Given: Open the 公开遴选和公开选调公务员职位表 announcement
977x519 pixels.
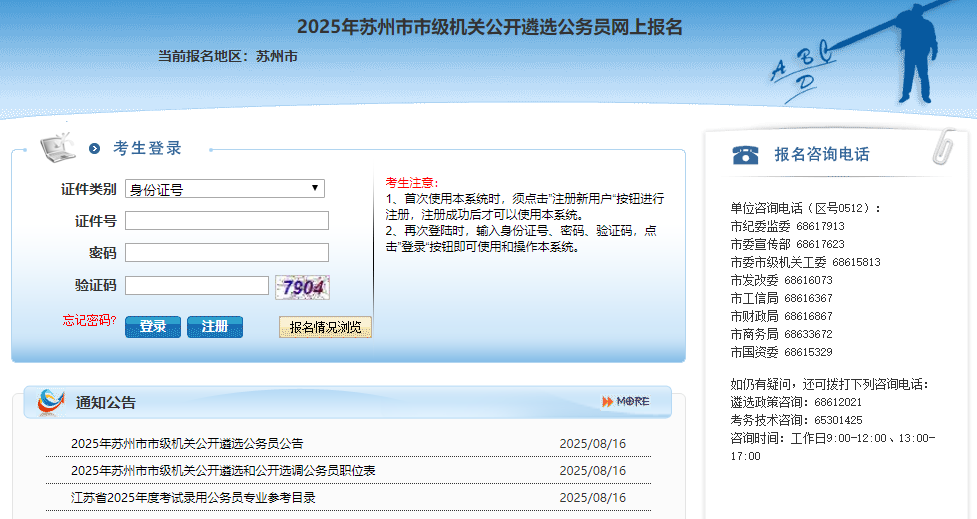Looking at the screenshot, I should (223, 470).
